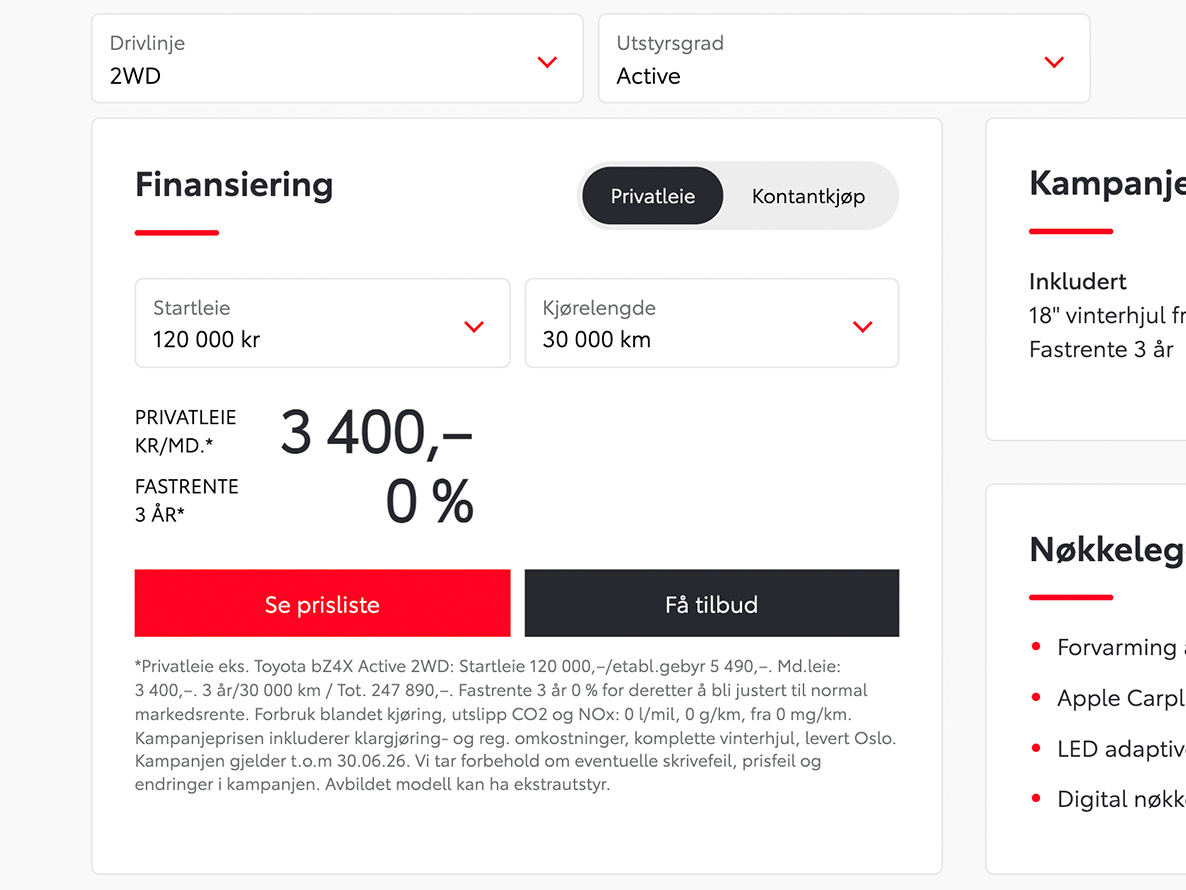Click the chevron arrow in Kjørelengde box

[x=861, y=326]
